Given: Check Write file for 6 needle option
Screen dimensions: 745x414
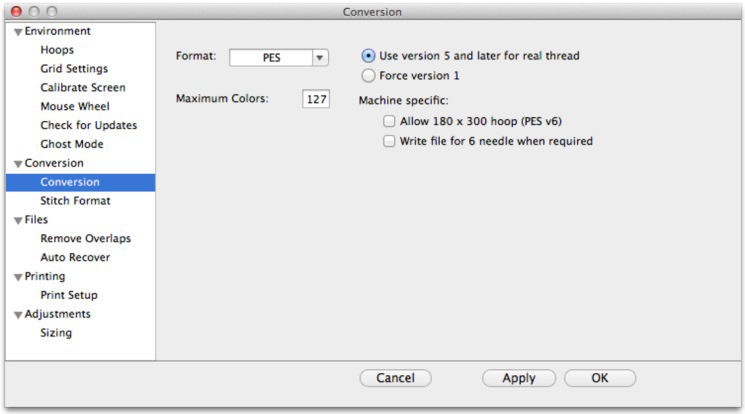Looking at the screenshot, I should pyautogui.click(x=389, y=142).
